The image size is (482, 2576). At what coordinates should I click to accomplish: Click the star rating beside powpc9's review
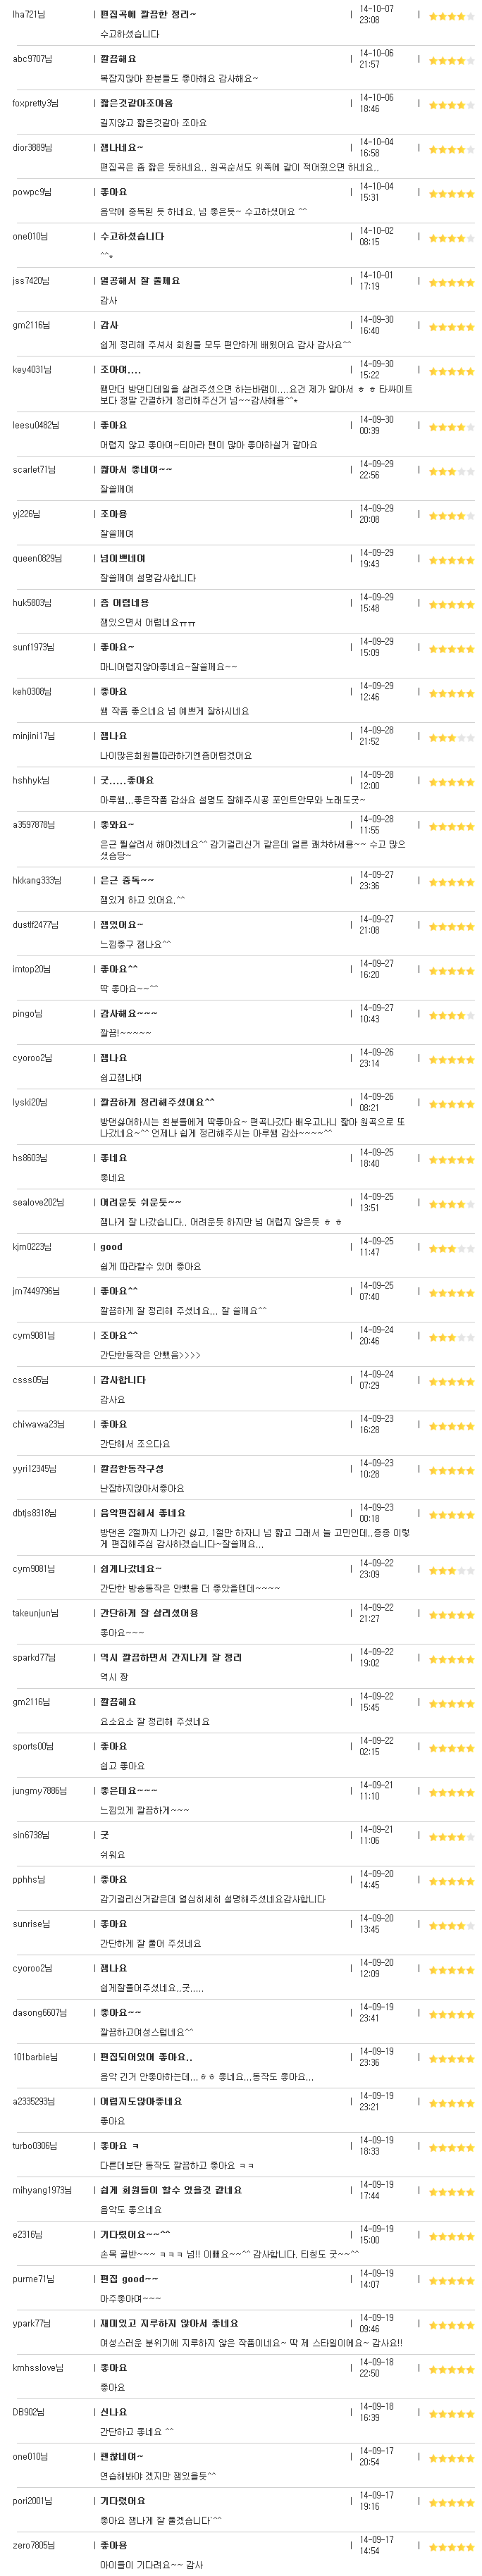(x=452, y=194)
